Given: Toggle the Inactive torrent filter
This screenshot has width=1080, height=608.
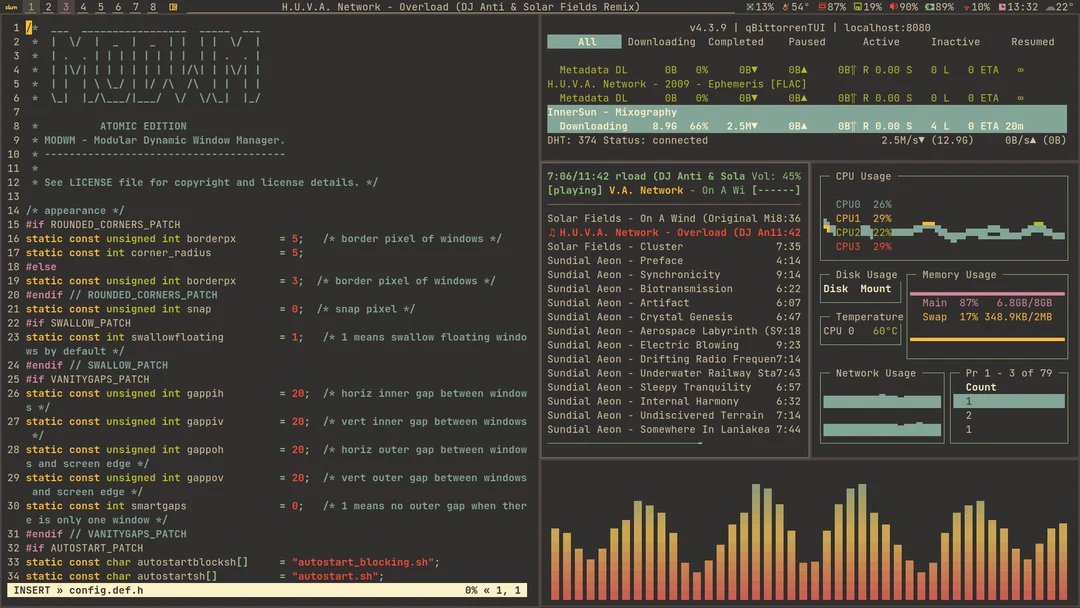Looking at the screenshot, I should pos(955,42).
